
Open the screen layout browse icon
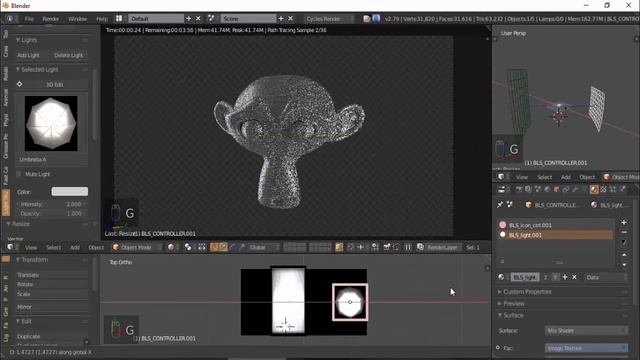point(119,18)
